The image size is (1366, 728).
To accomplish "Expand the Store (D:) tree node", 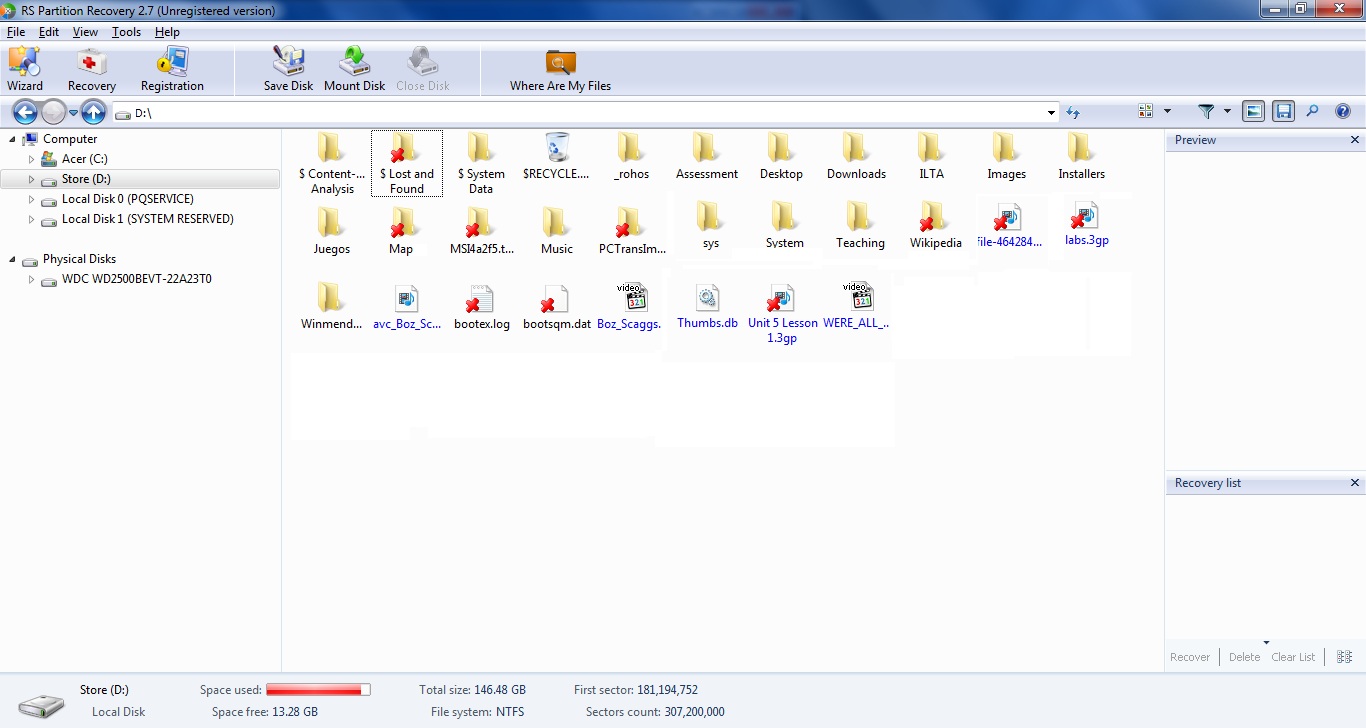I will (x=31, y=179).
